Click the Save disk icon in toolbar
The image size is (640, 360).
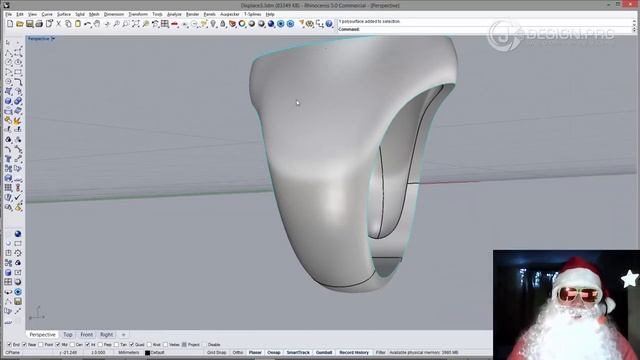29,24
